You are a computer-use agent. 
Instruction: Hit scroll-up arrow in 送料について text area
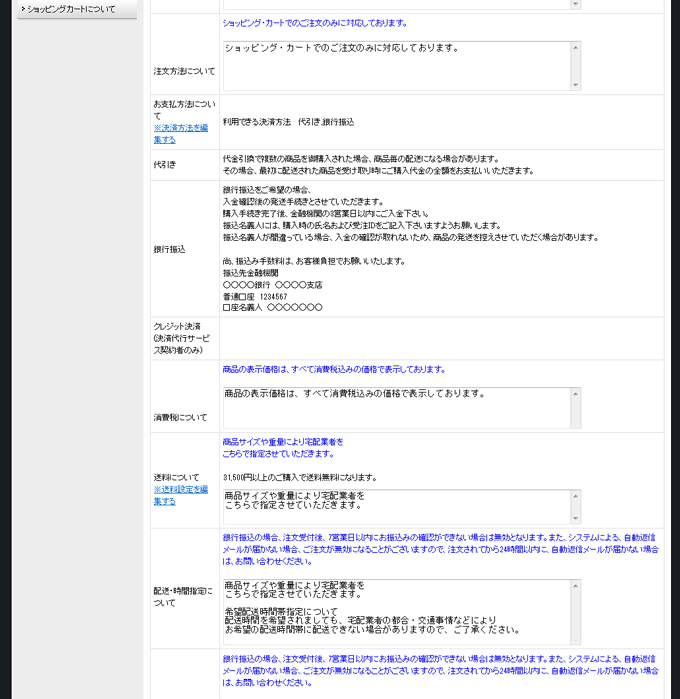point(575,495)
